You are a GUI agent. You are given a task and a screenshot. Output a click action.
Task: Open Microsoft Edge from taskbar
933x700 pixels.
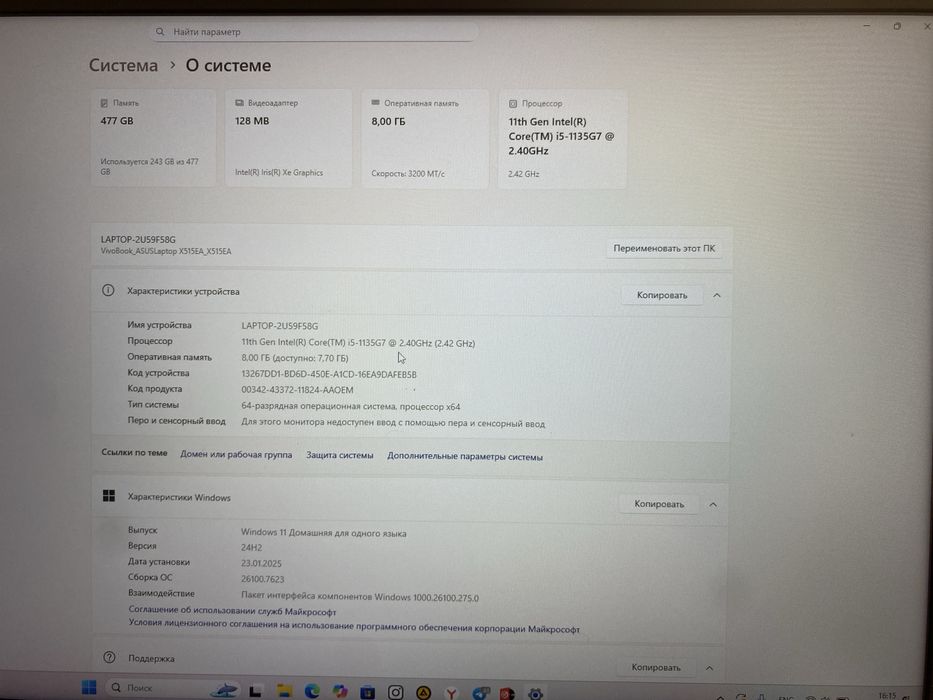point(312,691)
